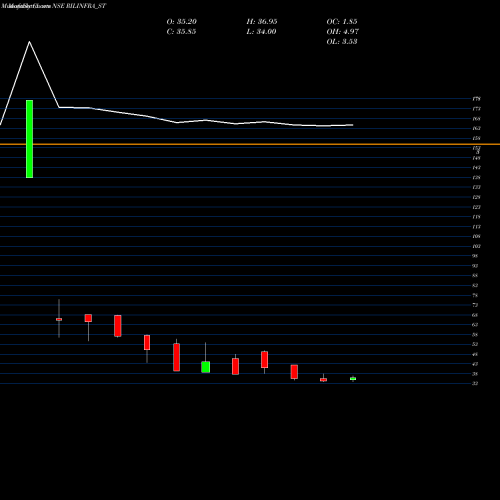Click the OH: 4.97 value

[x=343, y=32]
